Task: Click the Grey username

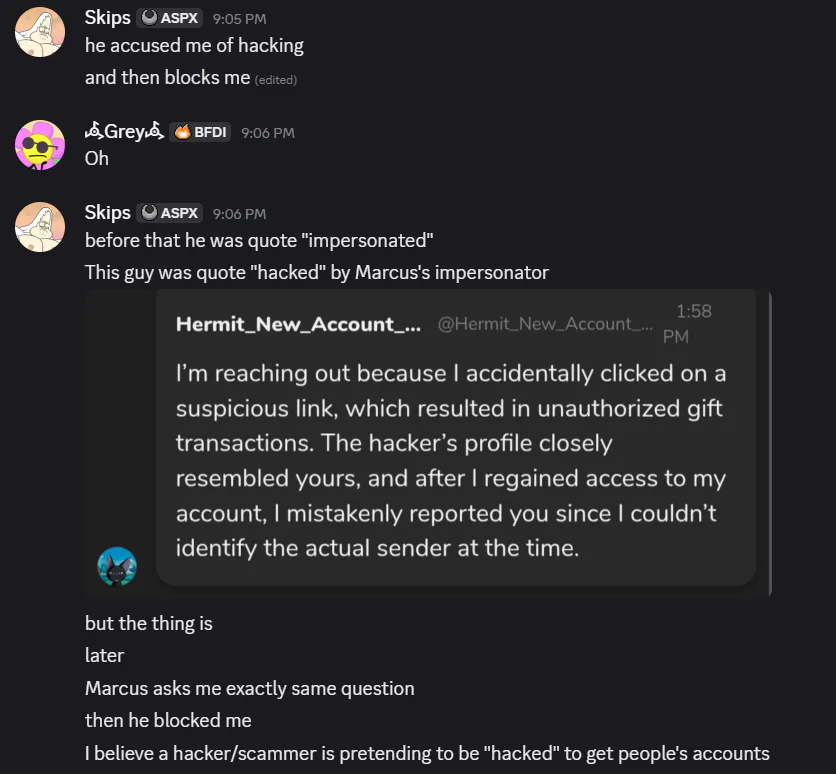Action: 124,132
